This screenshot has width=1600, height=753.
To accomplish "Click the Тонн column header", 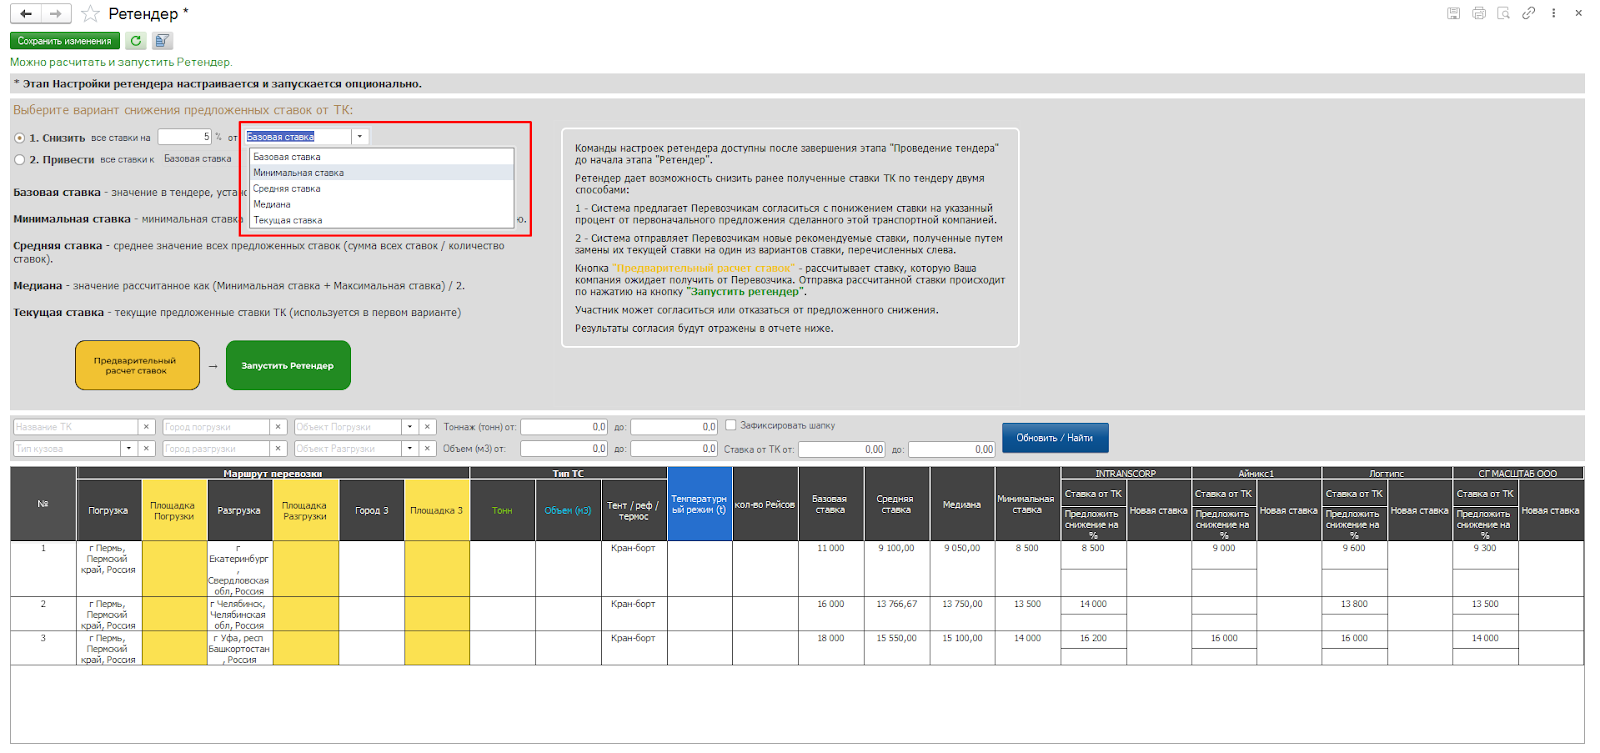I will (502, 510).
